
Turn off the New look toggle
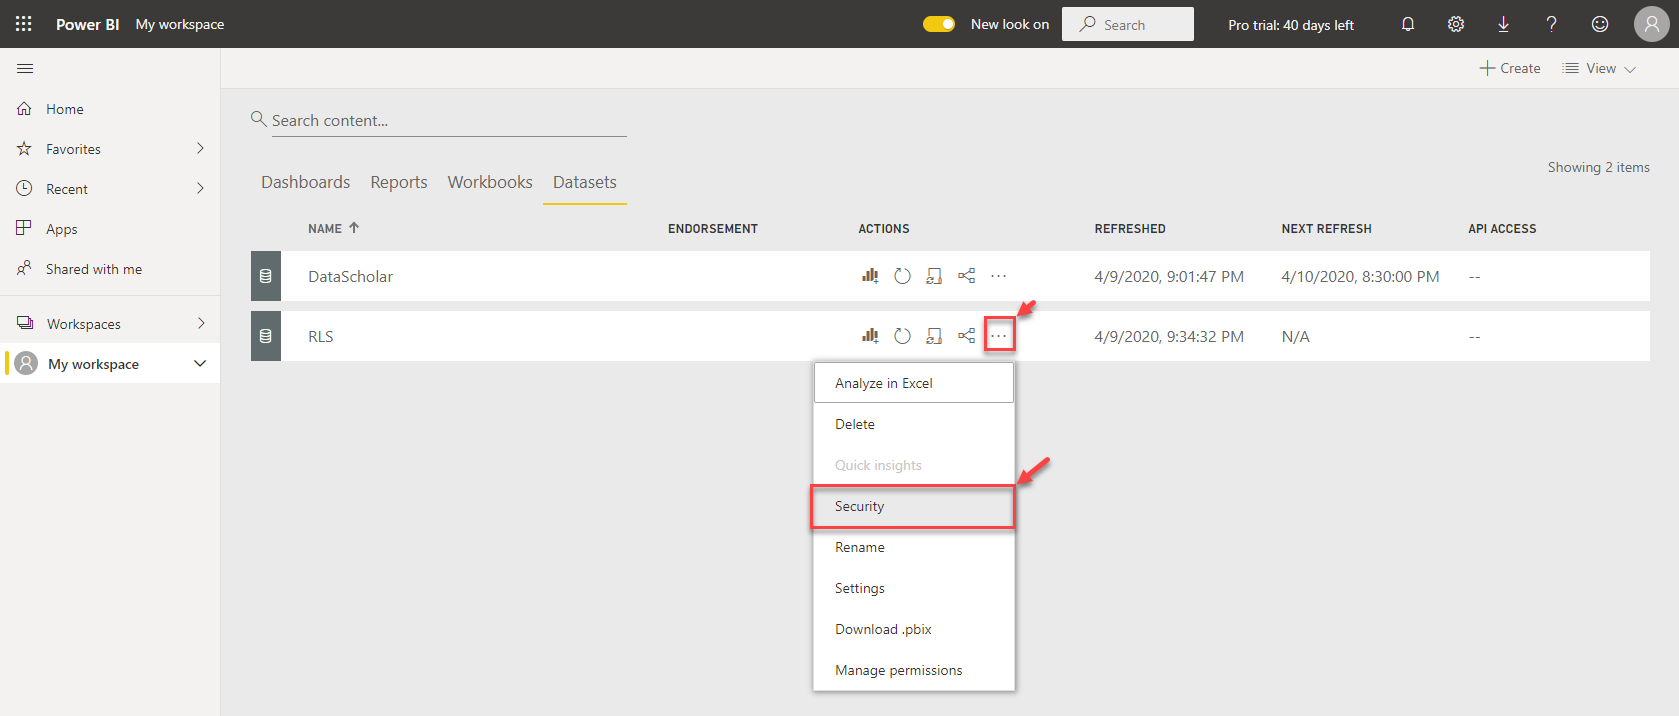coord(939,24)
